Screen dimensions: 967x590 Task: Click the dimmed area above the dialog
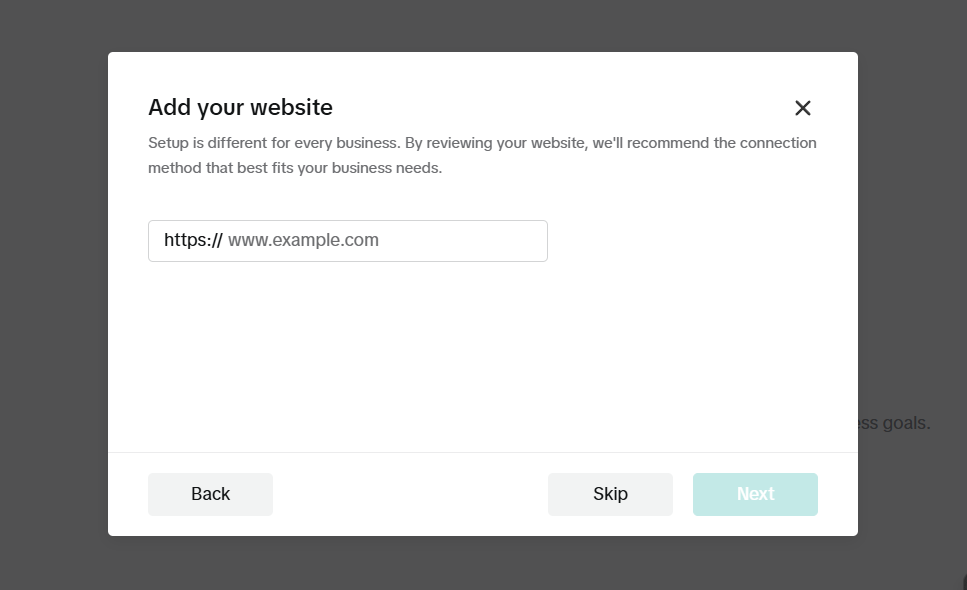[482, 25]
